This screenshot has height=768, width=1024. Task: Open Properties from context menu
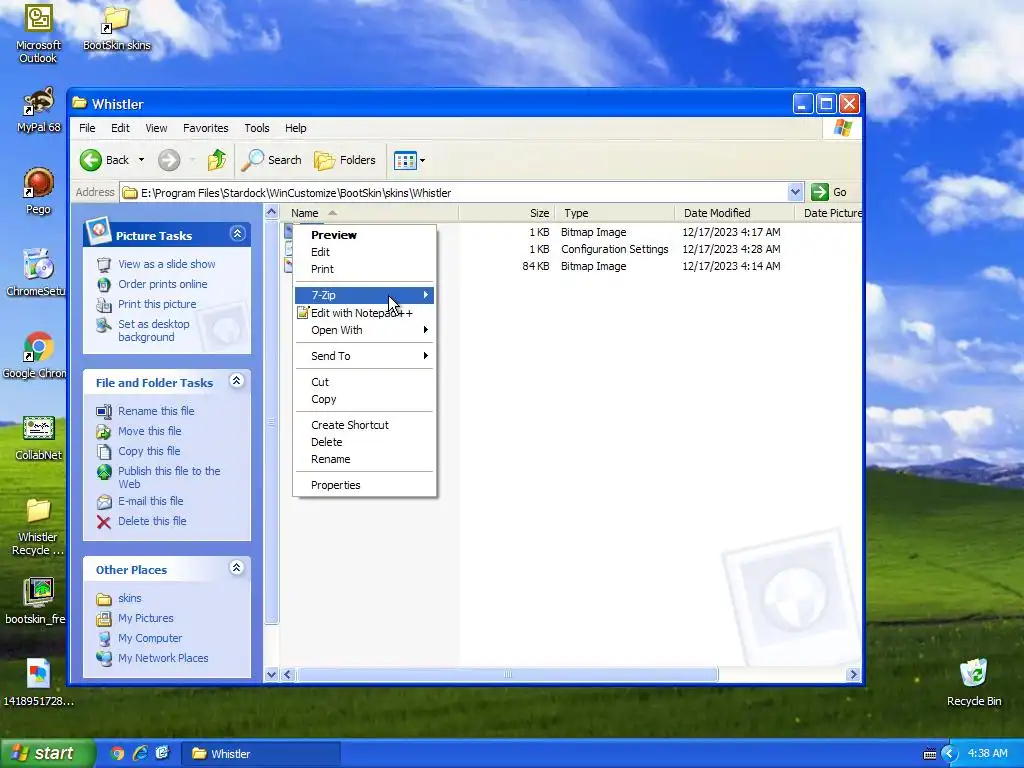pos(364,485)
